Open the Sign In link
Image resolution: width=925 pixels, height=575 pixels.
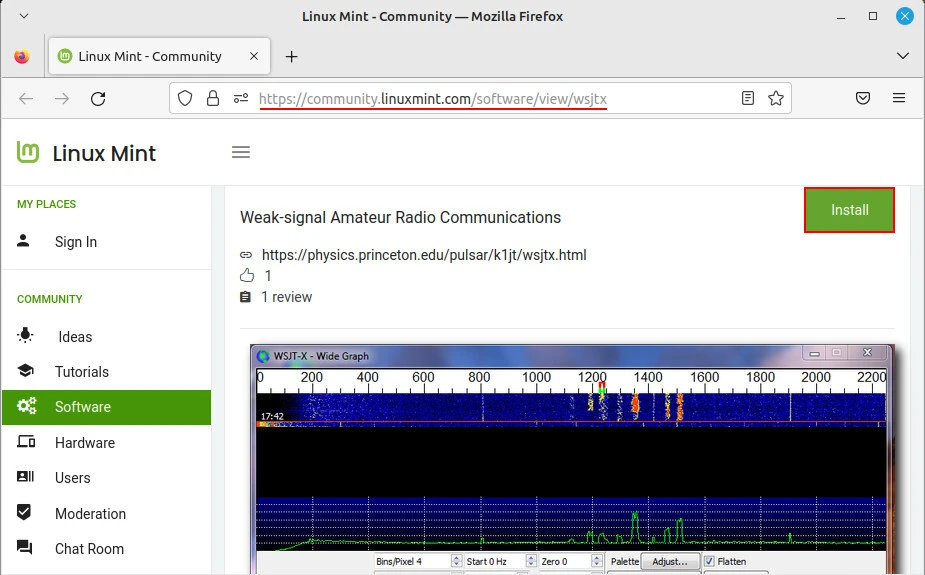coord(76,242)
